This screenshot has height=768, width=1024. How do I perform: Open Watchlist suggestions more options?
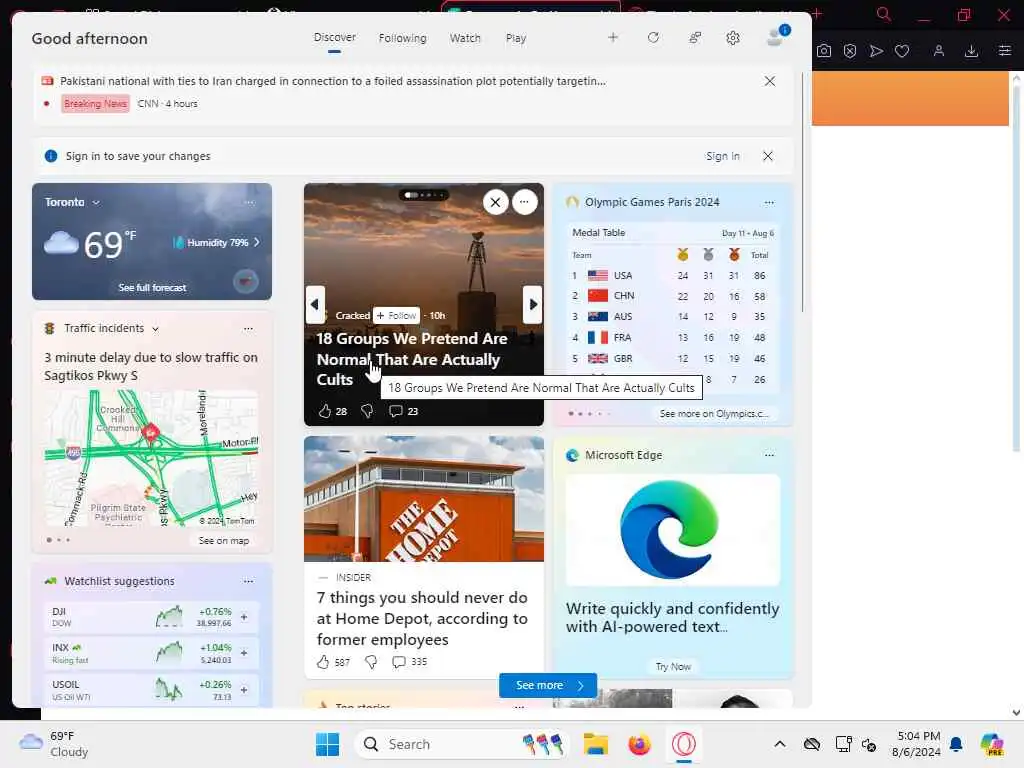(248, 581)
